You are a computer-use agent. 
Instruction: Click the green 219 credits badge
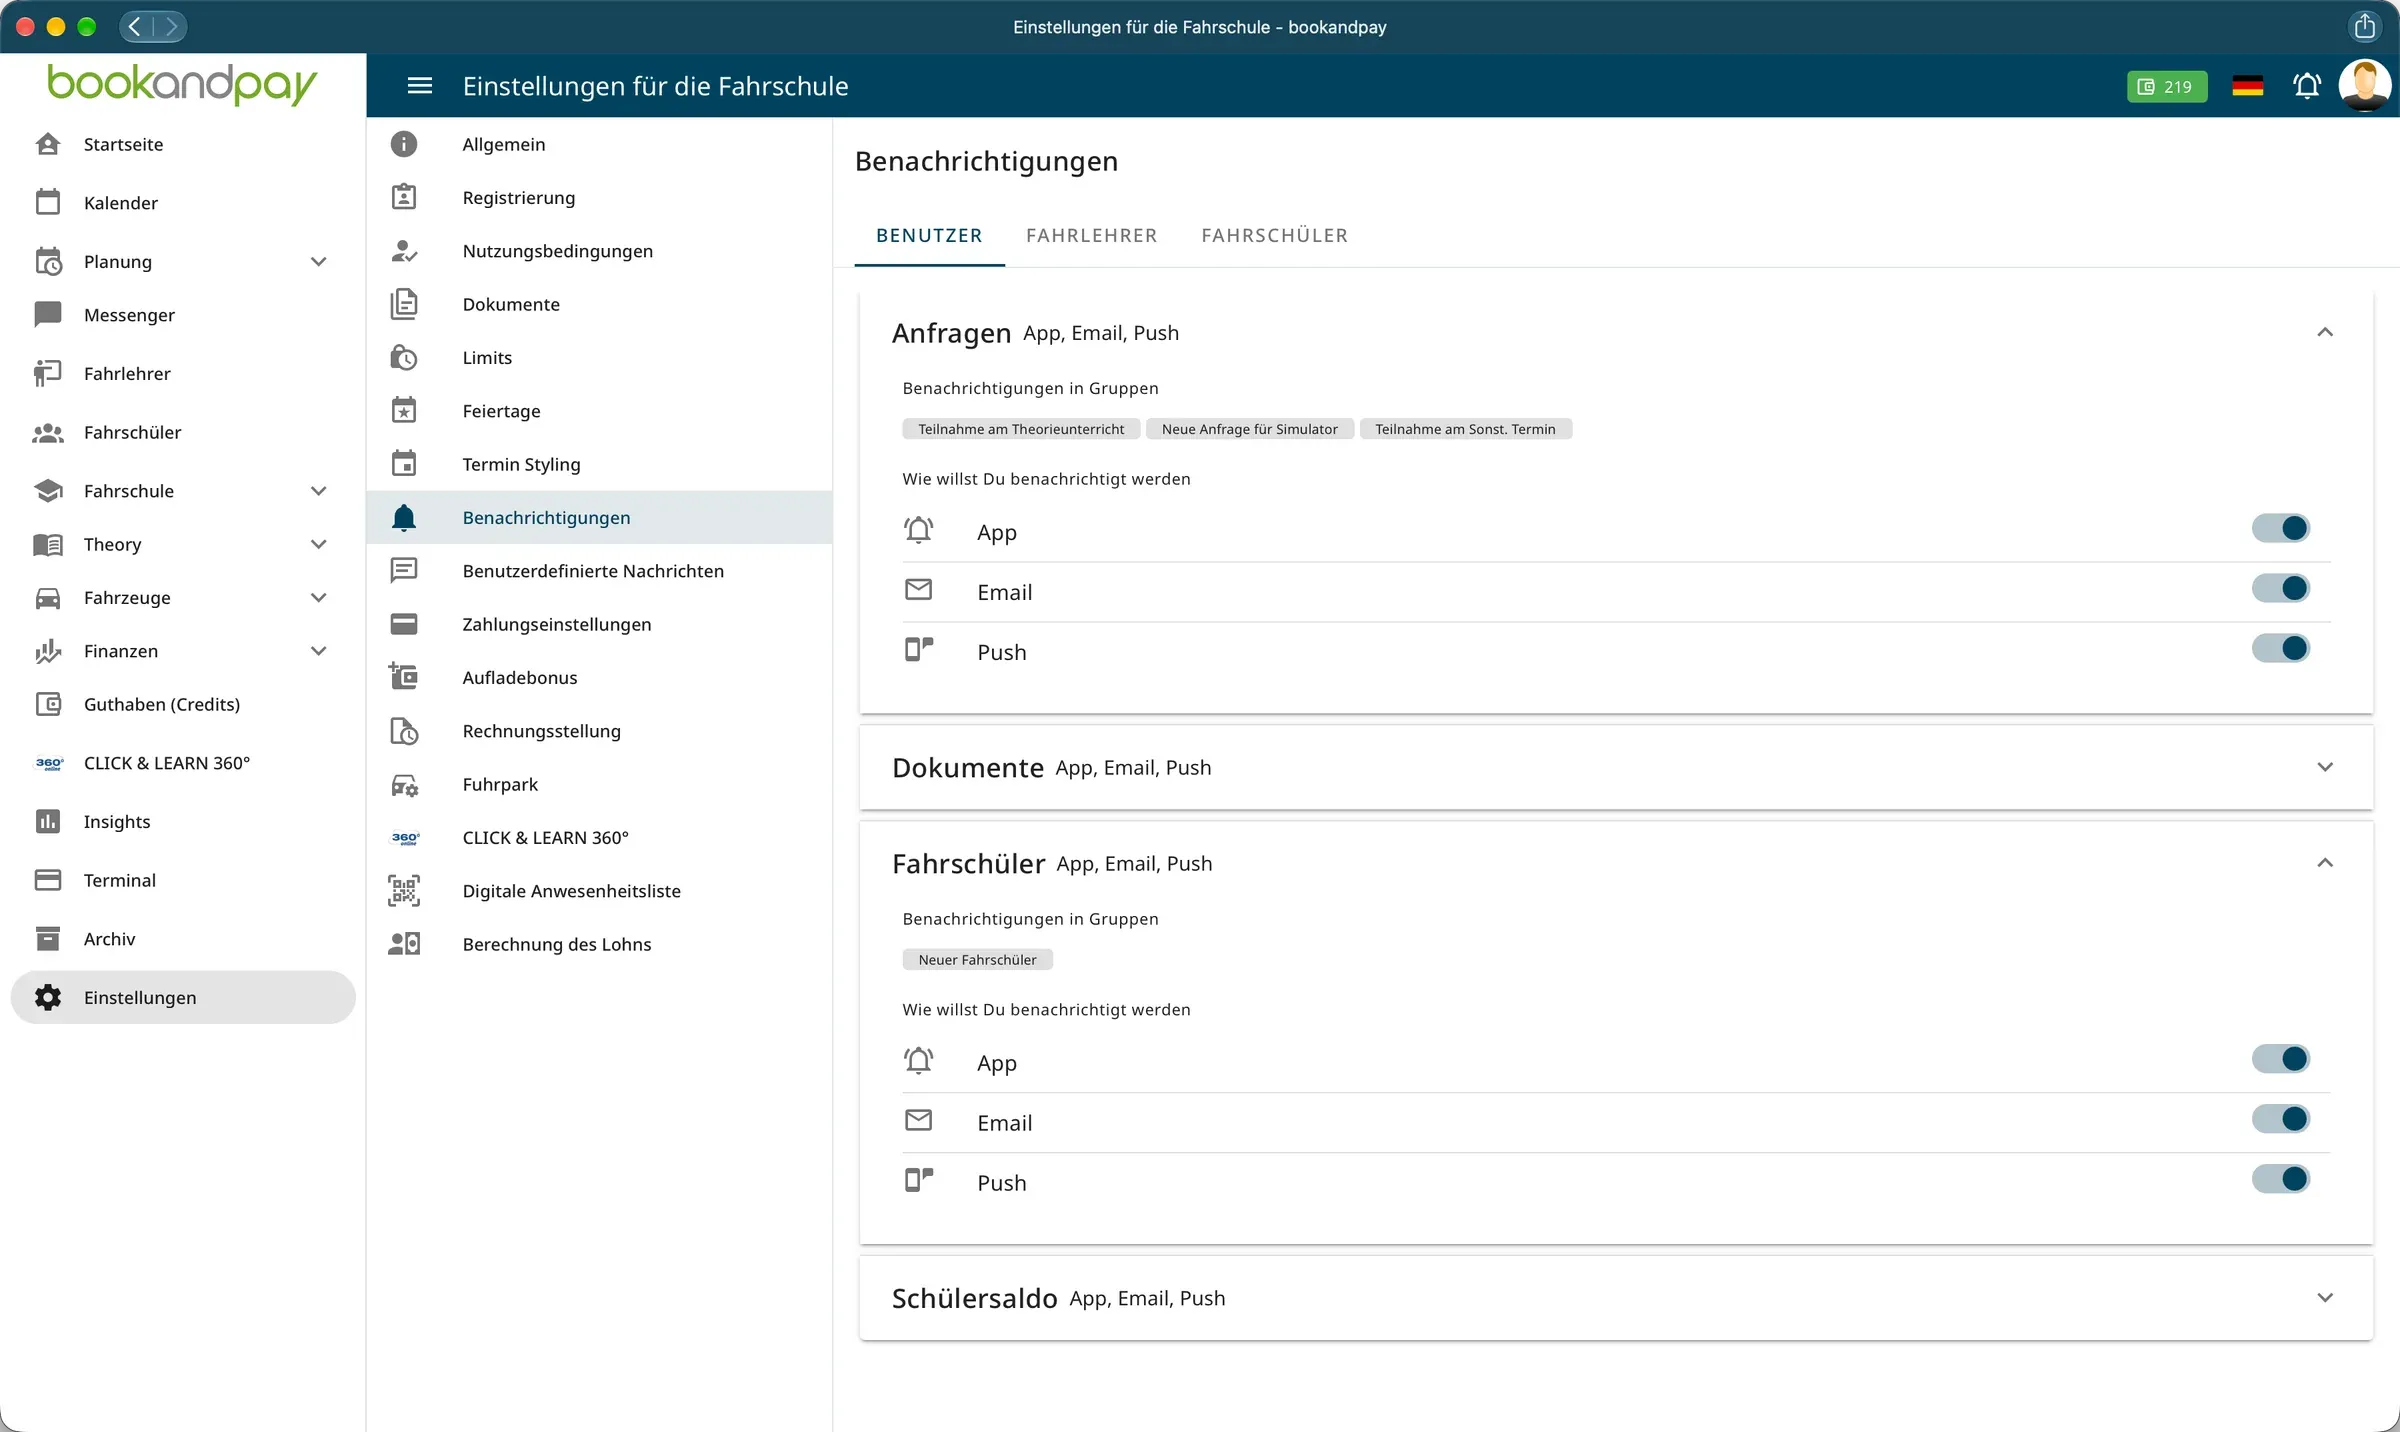point(2166,86)
